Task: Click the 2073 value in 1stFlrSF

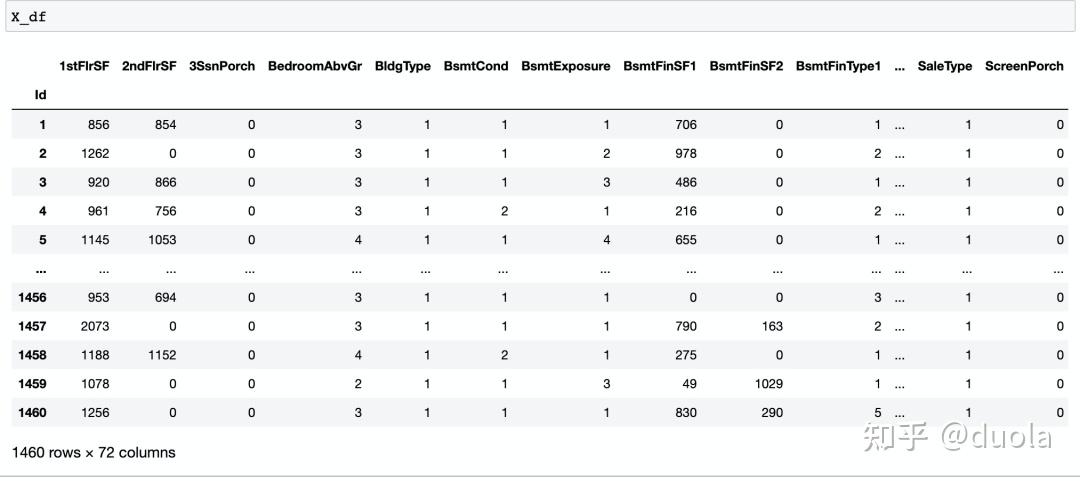Action: pyautogui.click(x=94, y=326)
